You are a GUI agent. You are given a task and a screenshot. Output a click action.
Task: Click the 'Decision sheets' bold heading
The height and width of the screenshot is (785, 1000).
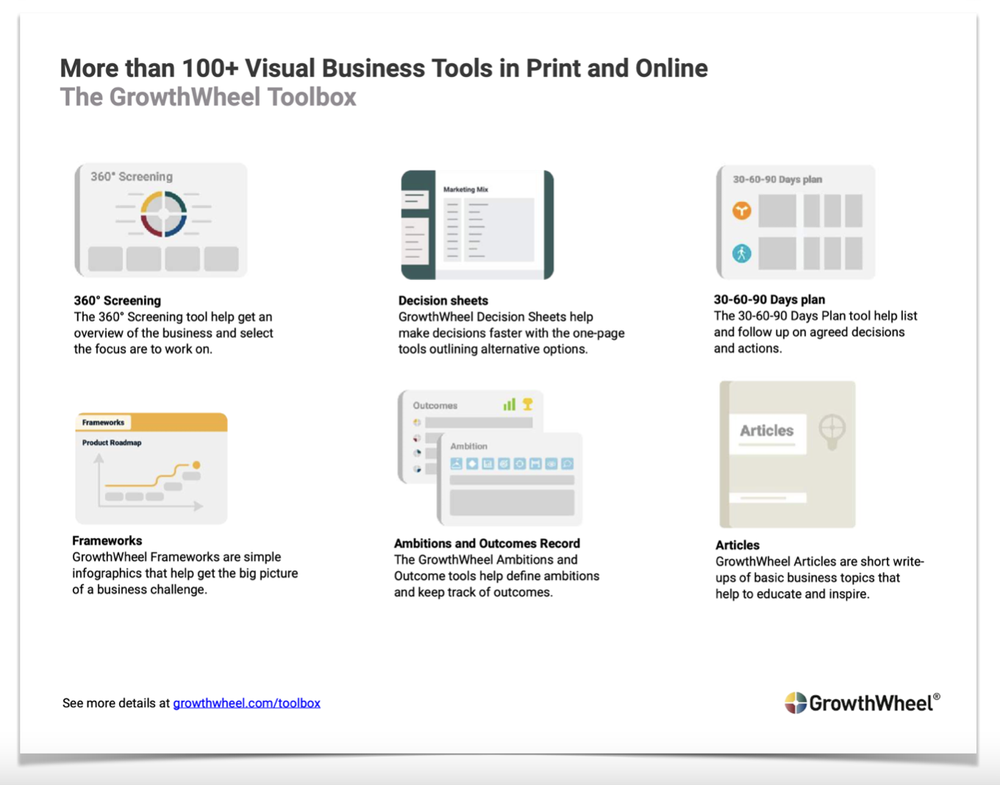click(x=443, y=300)
